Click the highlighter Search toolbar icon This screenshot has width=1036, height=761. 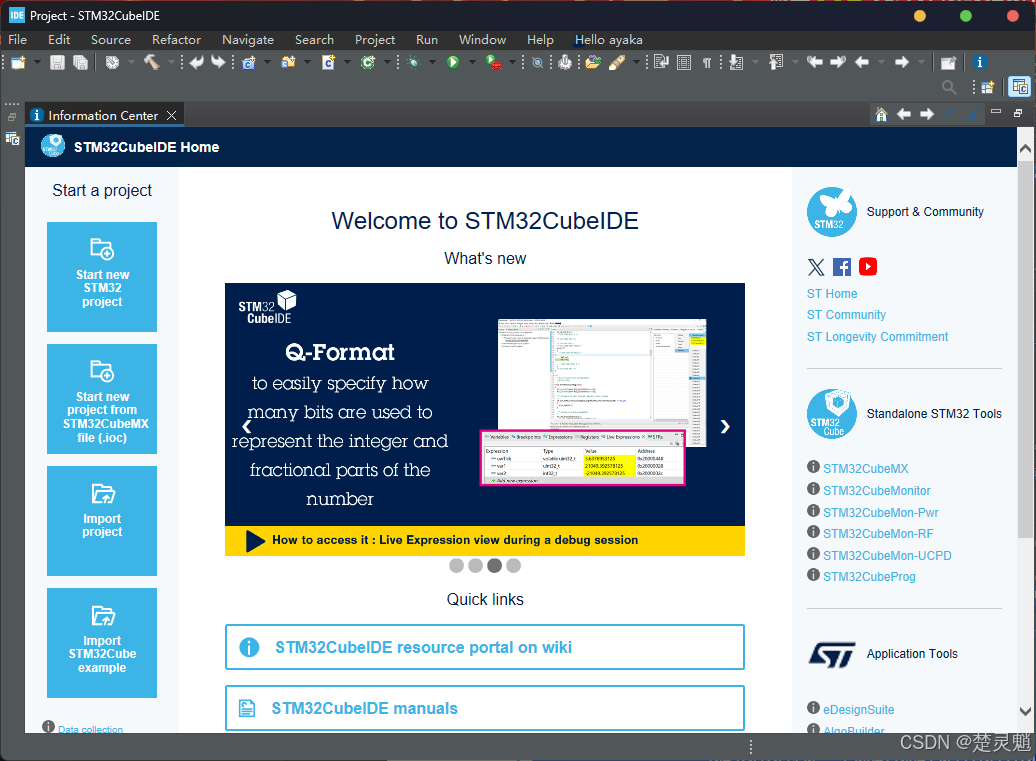click(x=616, y=63)
